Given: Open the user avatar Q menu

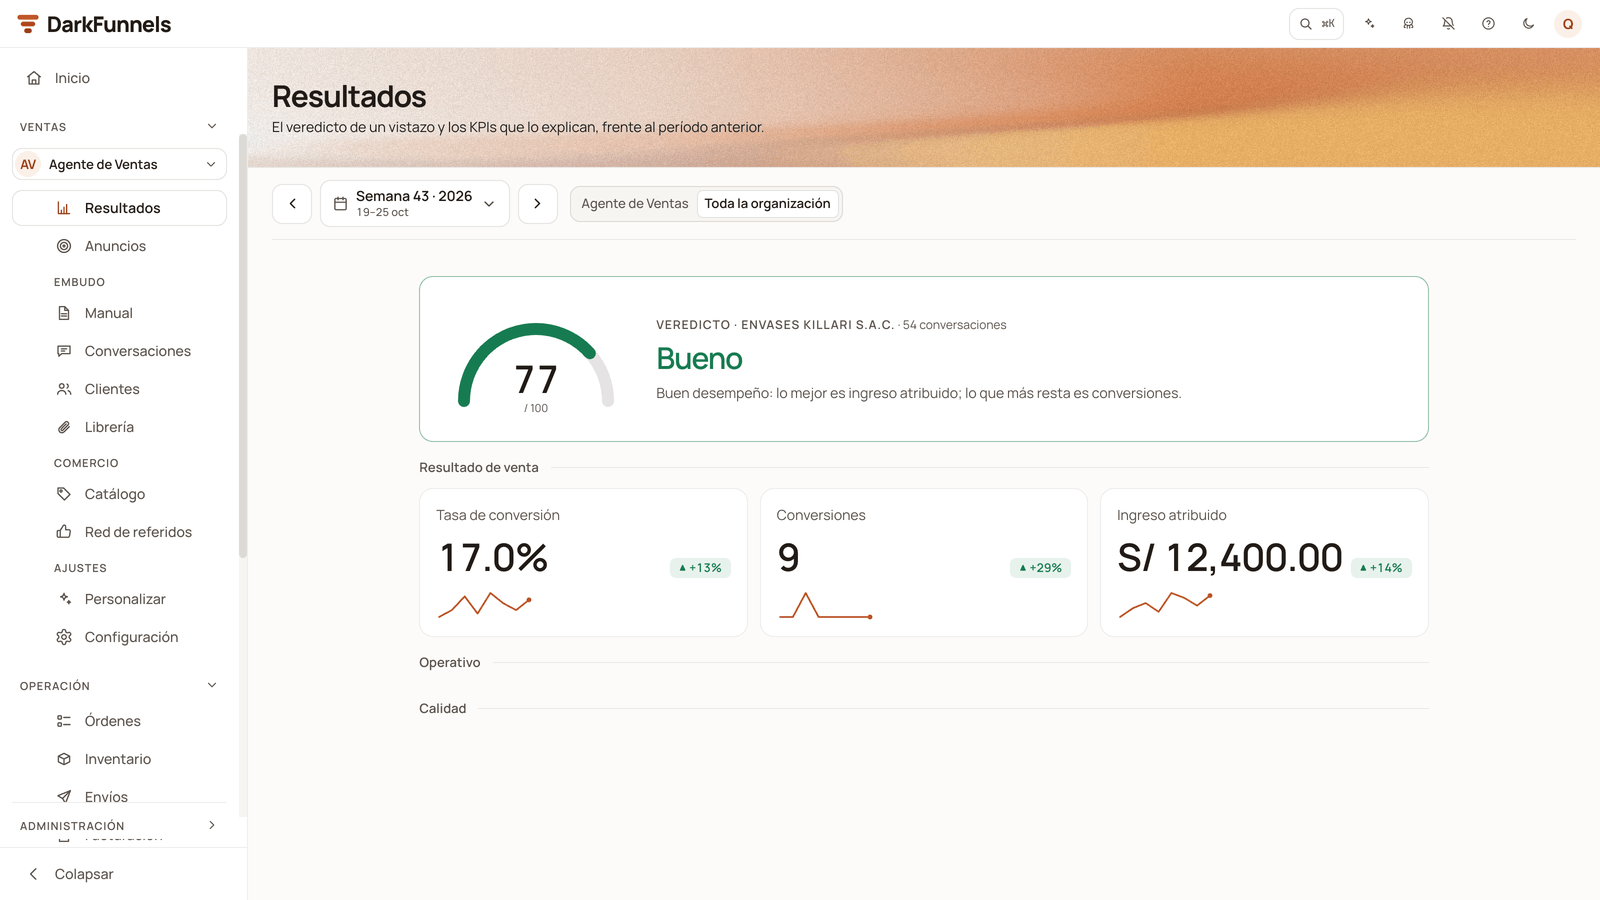Looking at the screenshot, I should click(1568, 24).
